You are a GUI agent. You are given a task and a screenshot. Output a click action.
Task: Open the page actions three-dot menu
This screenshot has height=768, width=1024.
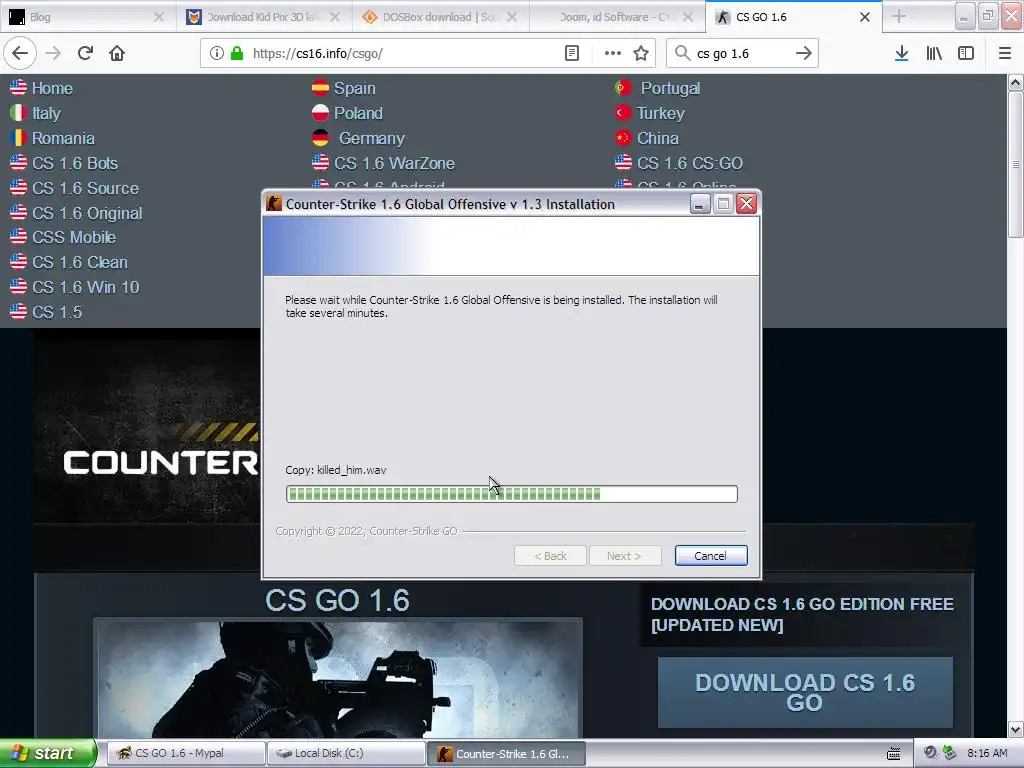(x=613, y=54)
